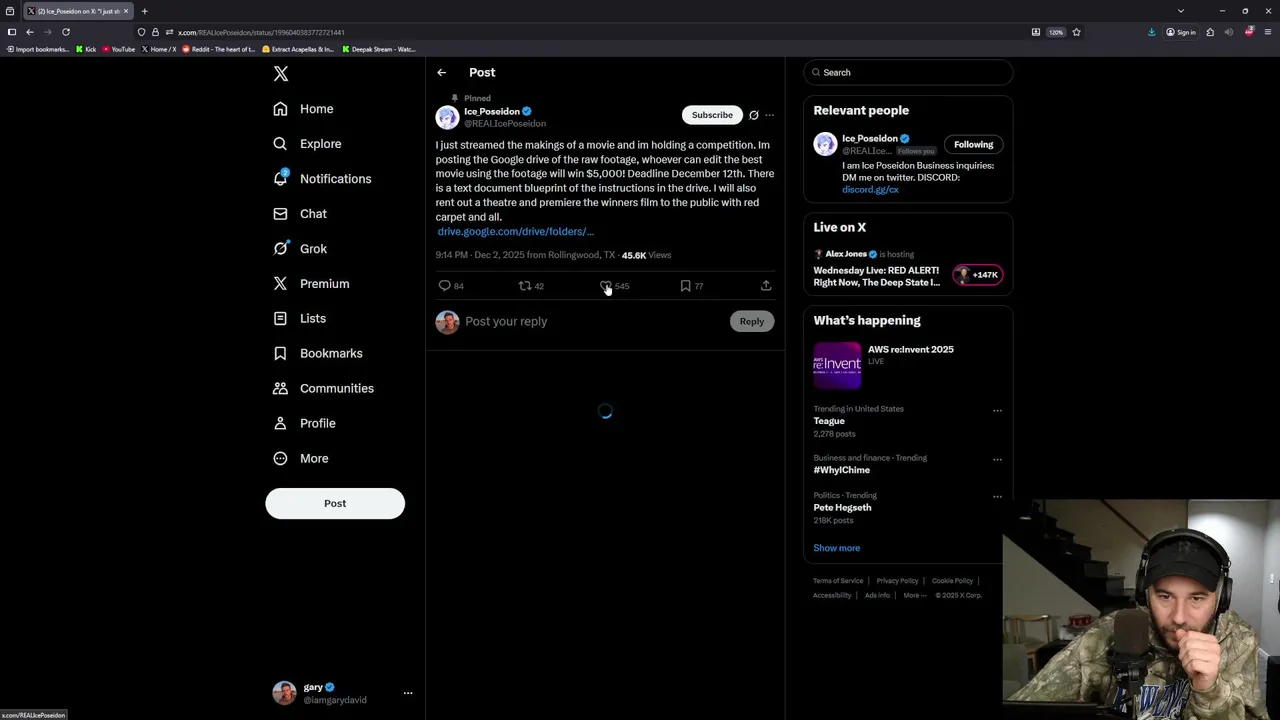Open Ice_Poseidon in Relevant people
Viewport: 1280px width, 720px height.
coord(870,138)
